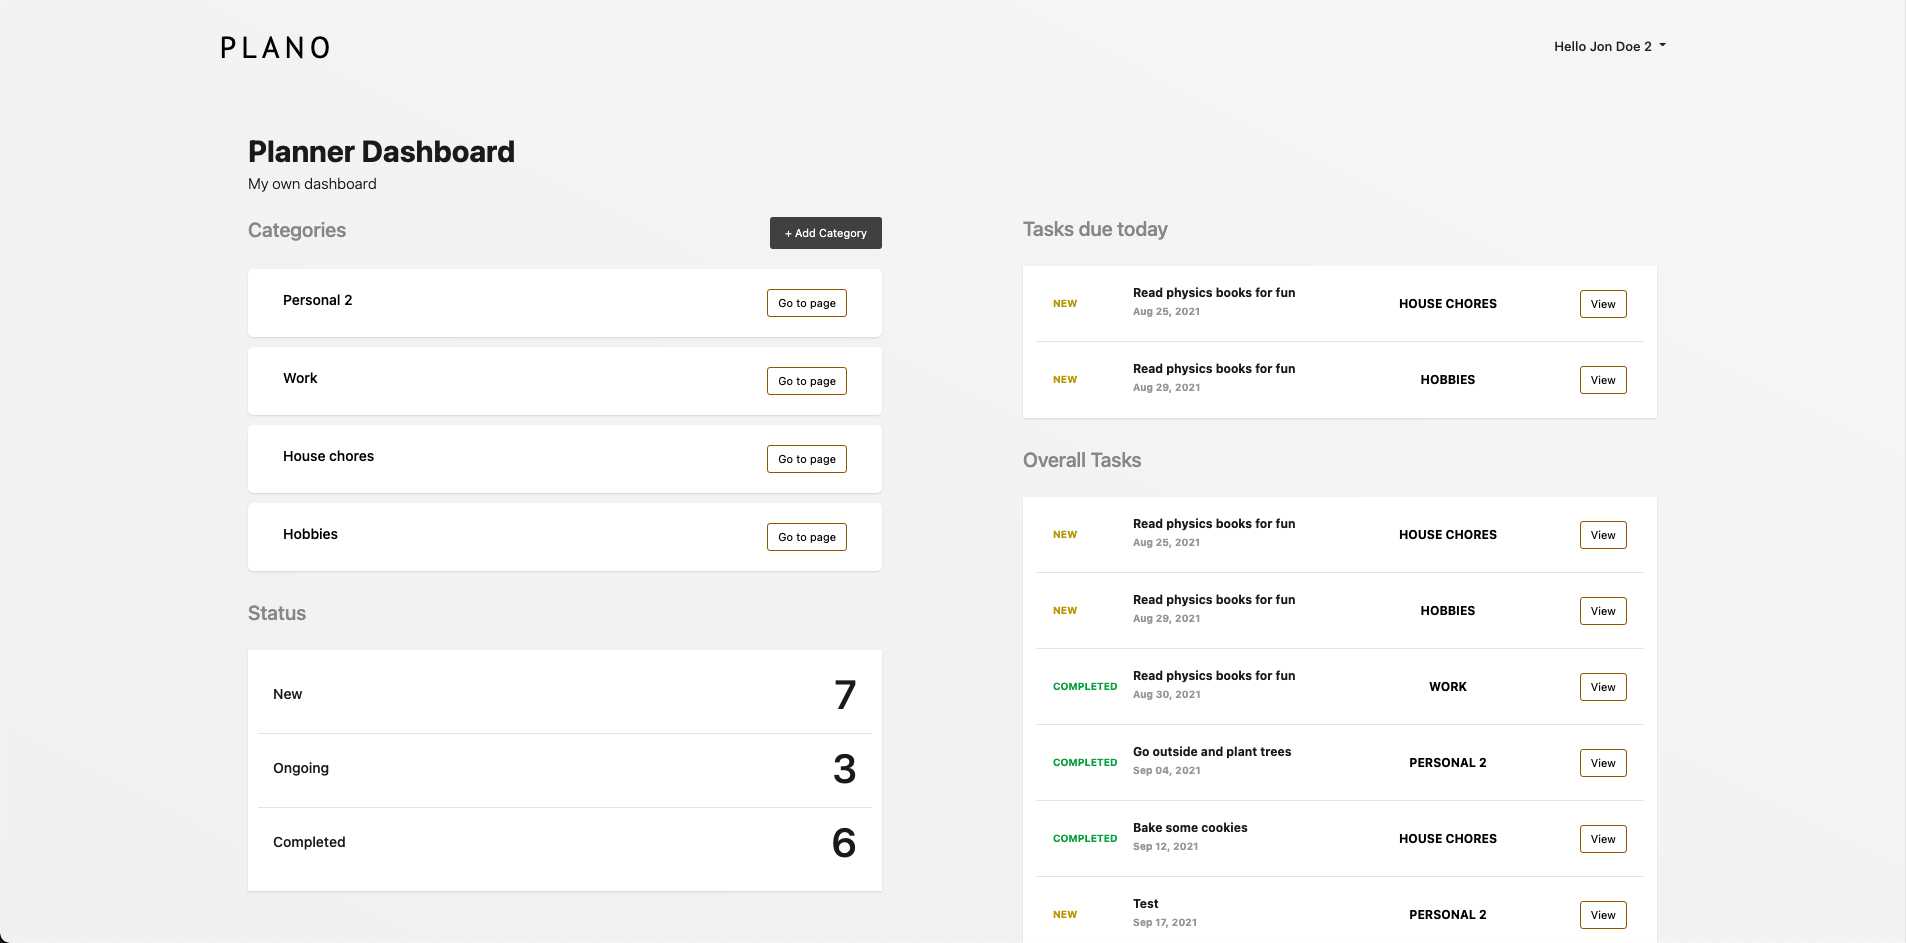The height and width of the screenshot is (943, 1906).
Task: View the Go outside and plant trees task
Action: tap(1603, 762)
